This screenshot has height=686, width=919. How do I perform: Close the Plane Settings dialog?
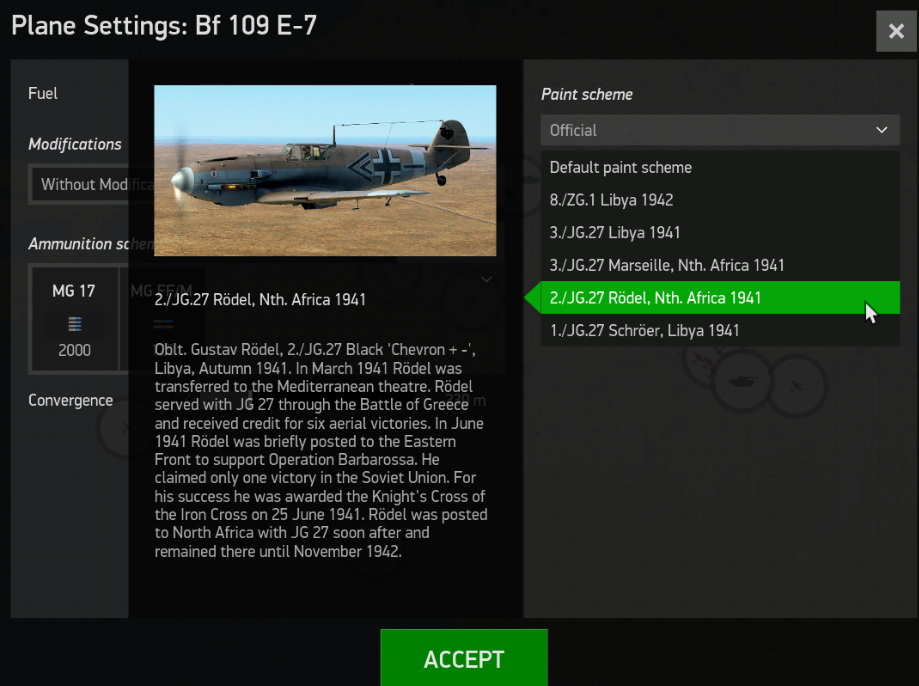[896, 32]
